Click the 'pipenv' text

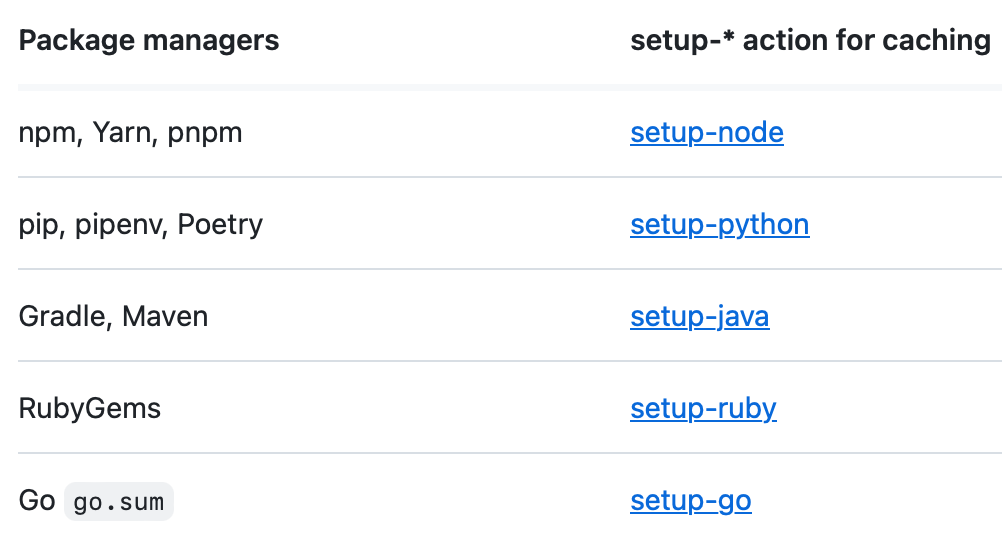111,225
